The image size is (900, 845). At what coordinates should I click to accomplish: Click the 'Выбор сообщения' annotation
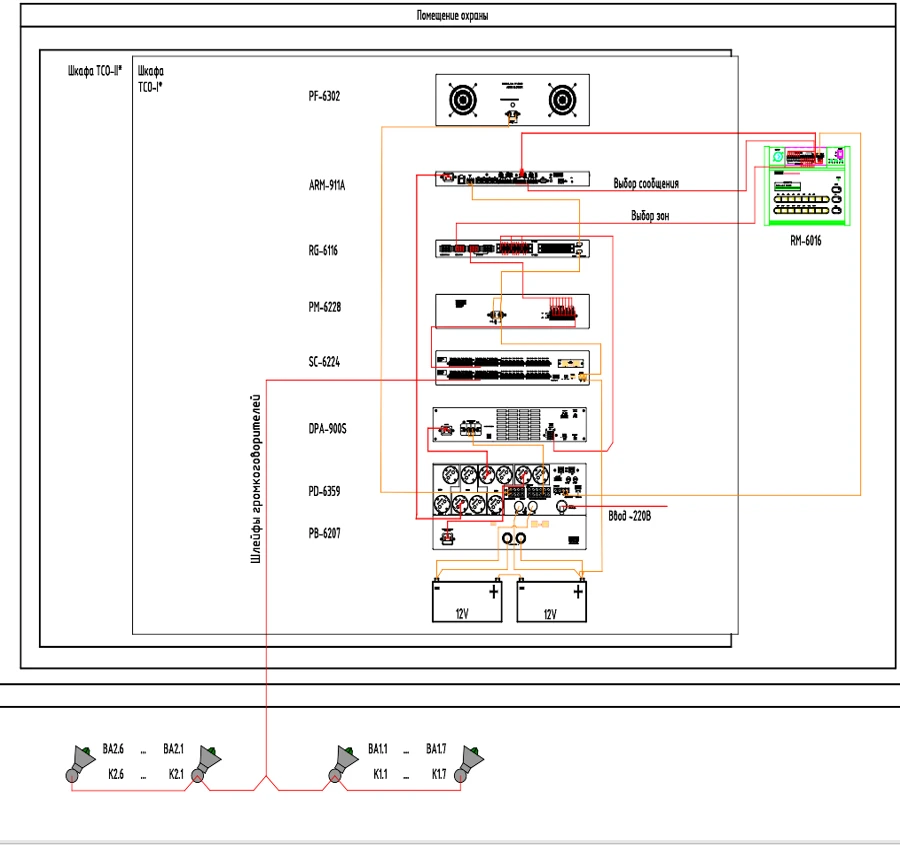pyautogui.click(x=646, y=184)
